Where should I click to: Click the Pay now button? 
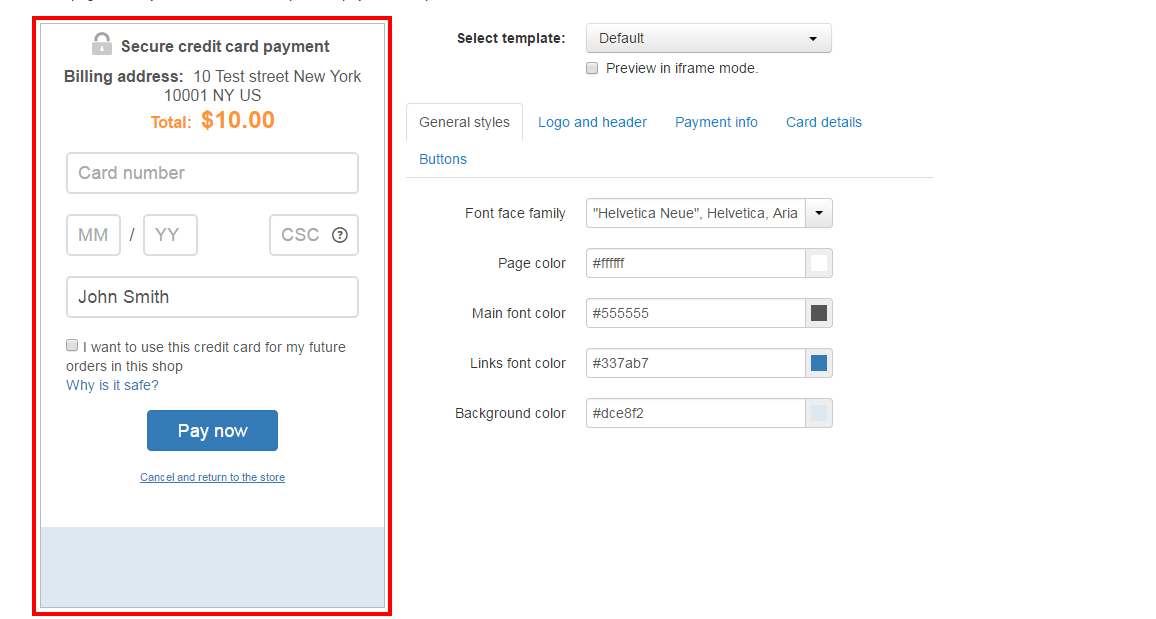(x=212, y=430)
